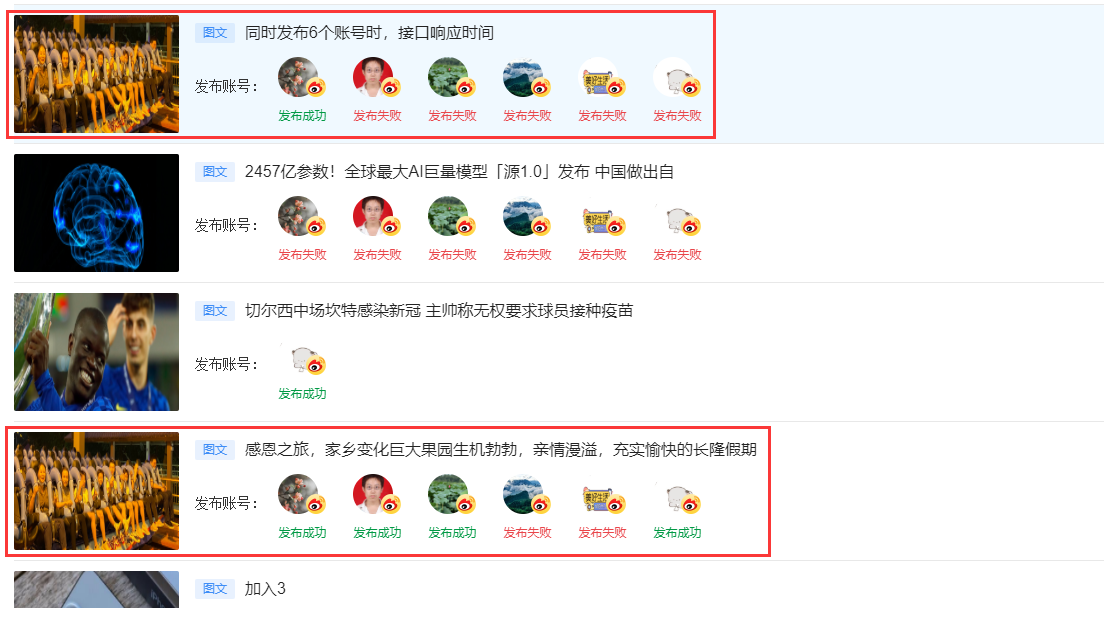Click first account avatar in first post row
The image size is (1104, 619).
coord(299,77)
